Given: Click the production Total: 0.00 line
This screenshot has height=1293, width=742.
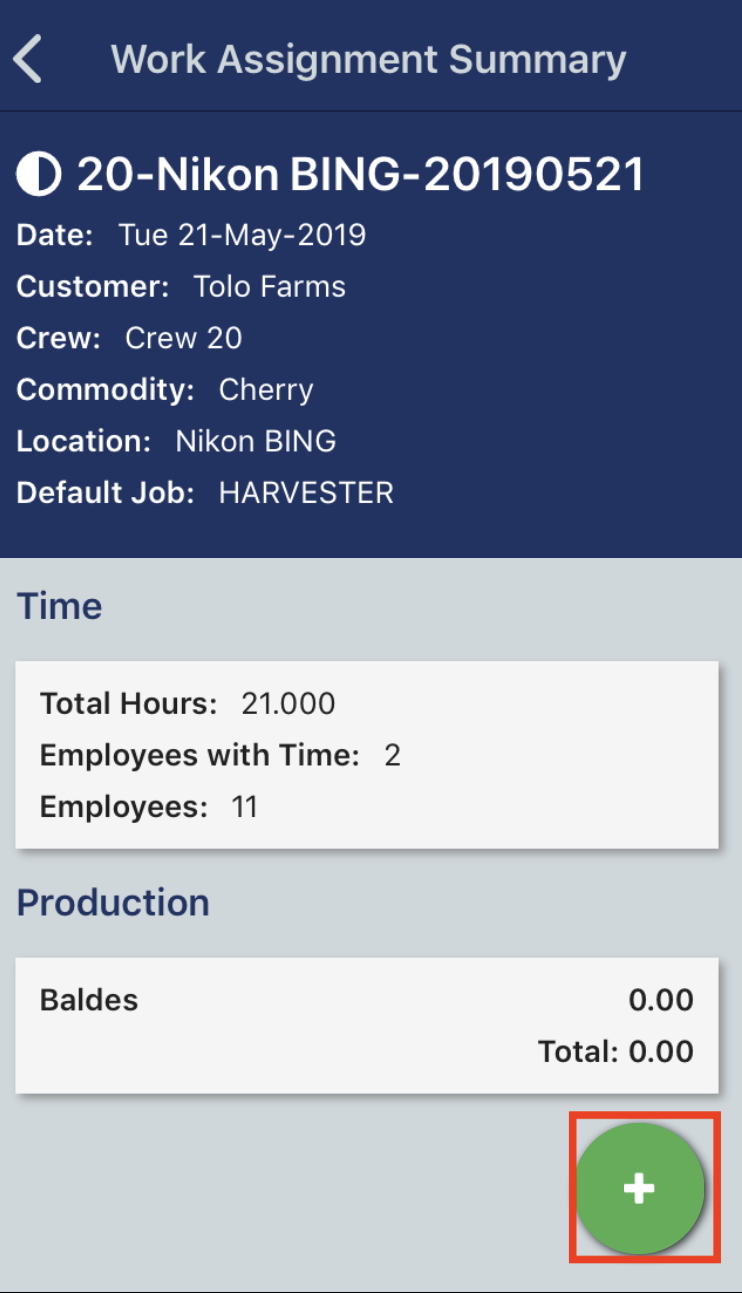Looking at the screenshot, I should 615,1051.
